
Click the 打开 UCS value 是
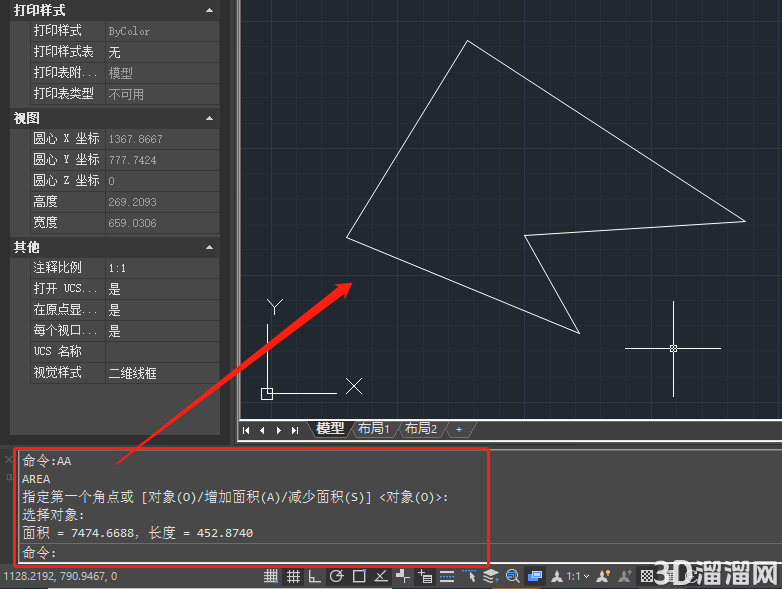point(162,289)
